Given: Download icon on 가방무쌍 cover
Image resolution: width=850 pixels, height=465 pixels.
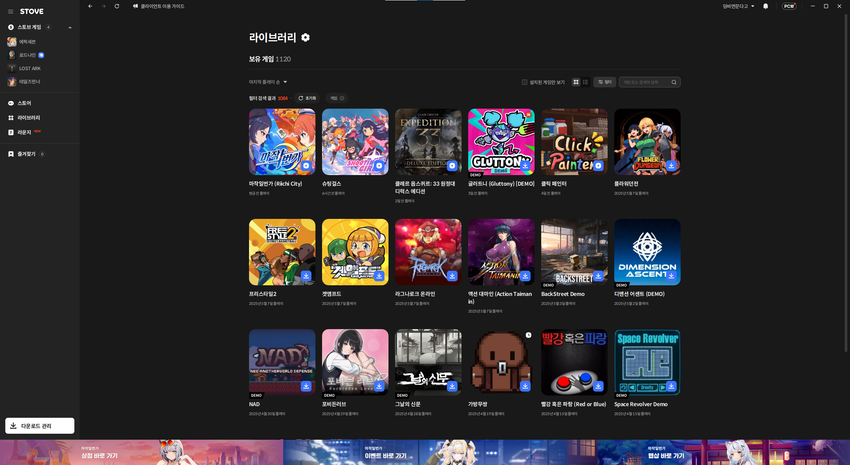Looking at the screenshot, I should point(525,386).
